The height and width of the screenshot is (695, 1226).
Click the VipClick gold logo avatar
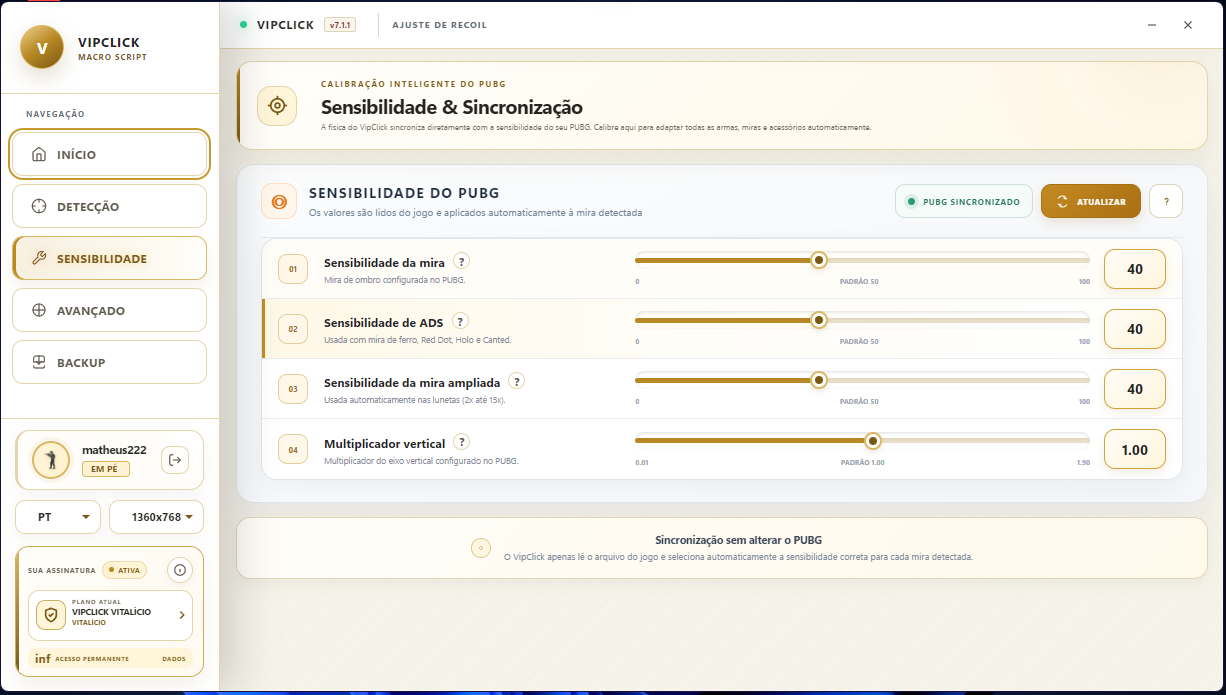point(42,47)
